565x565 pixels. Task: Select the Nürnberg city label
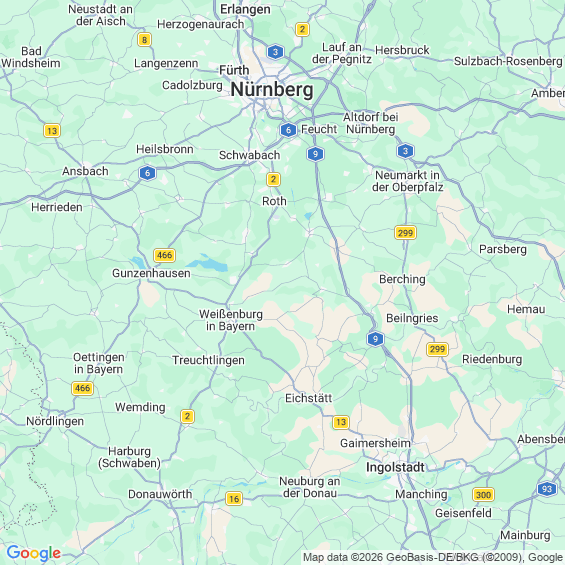(x=272, y=89)
